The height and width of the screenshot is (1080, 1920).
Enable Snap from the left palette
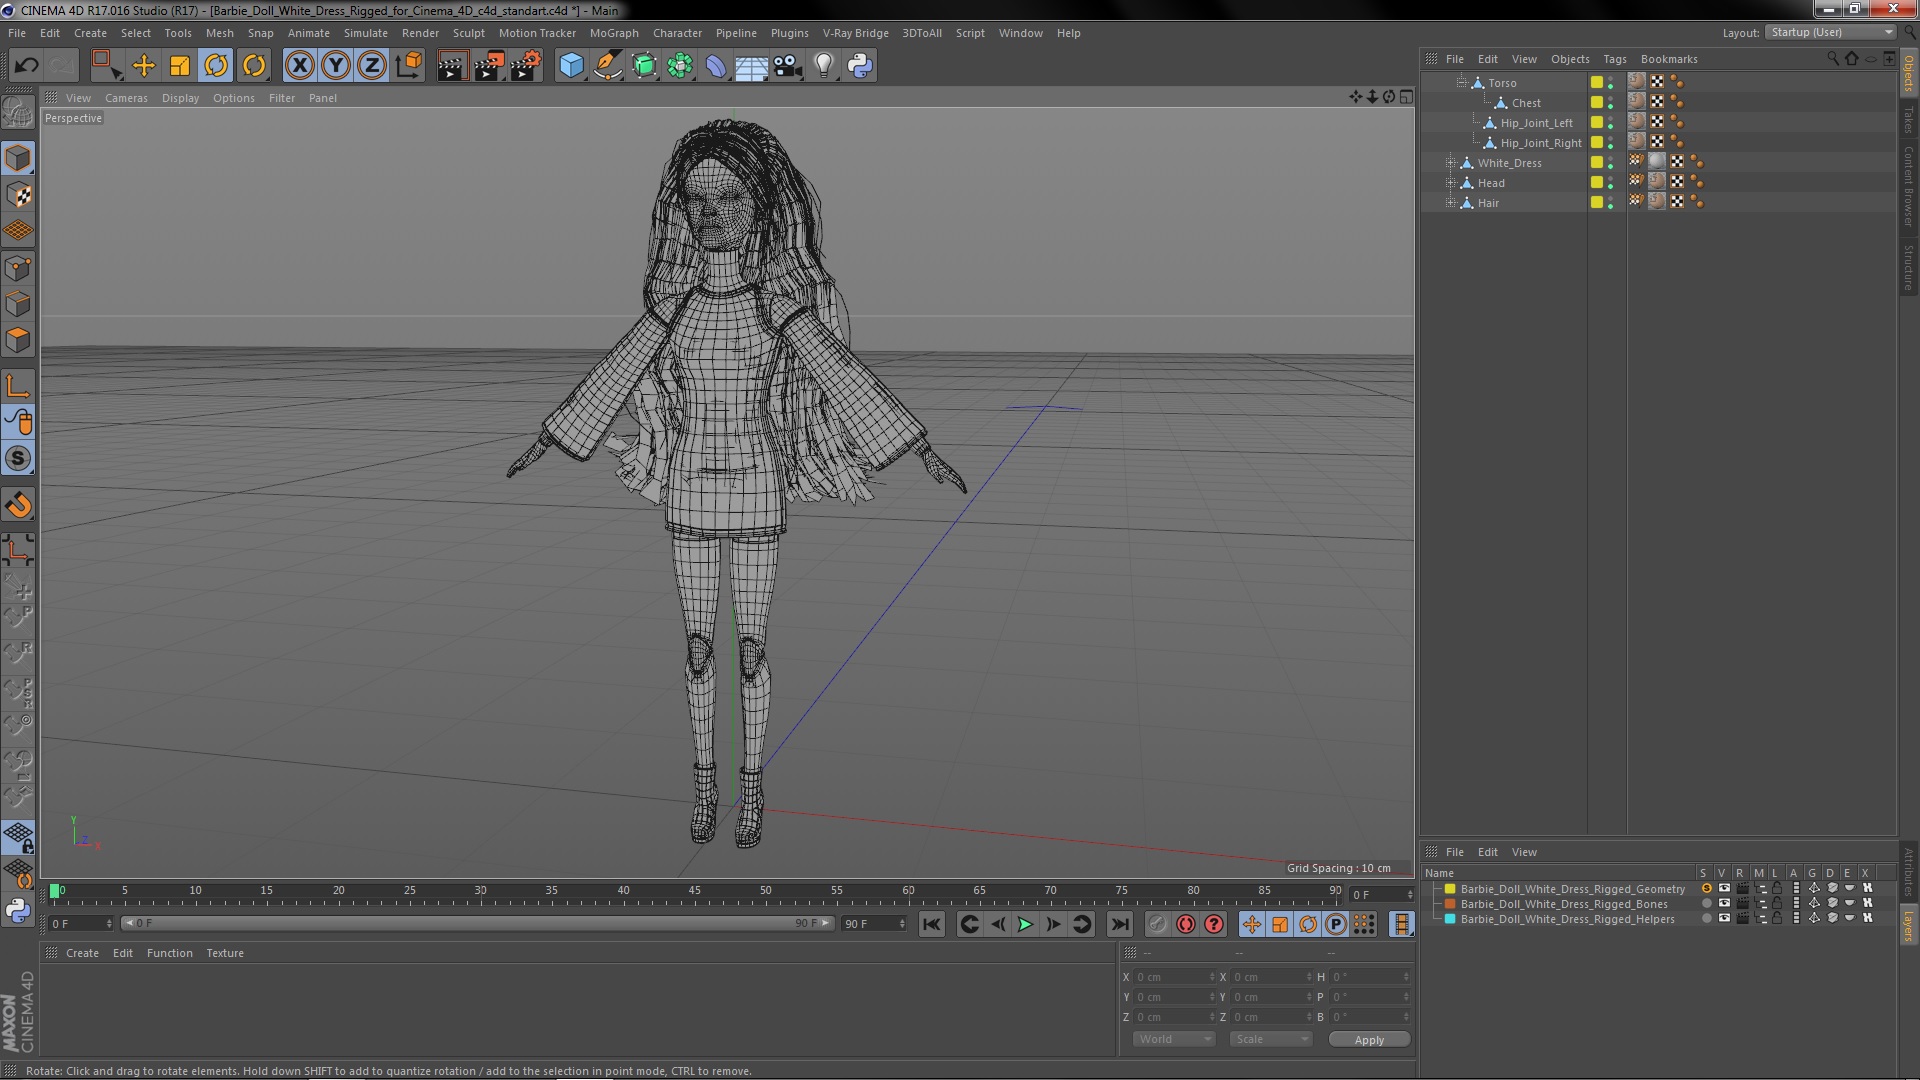(x=18, y=458)
